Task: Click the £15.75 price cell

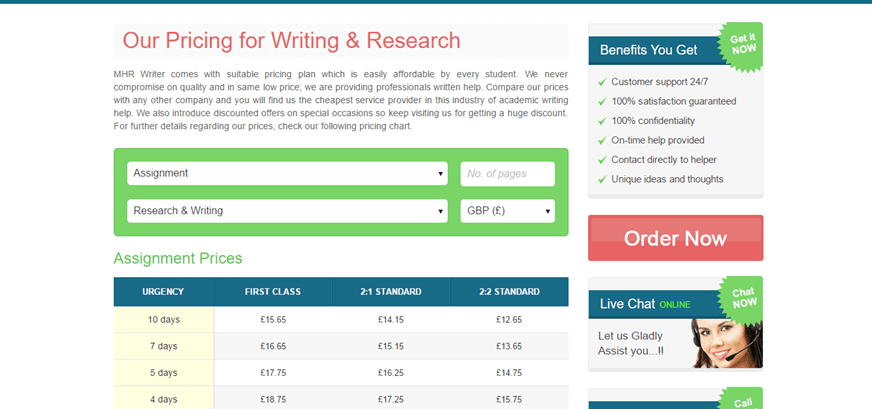Action: click(x=509, y=400)
